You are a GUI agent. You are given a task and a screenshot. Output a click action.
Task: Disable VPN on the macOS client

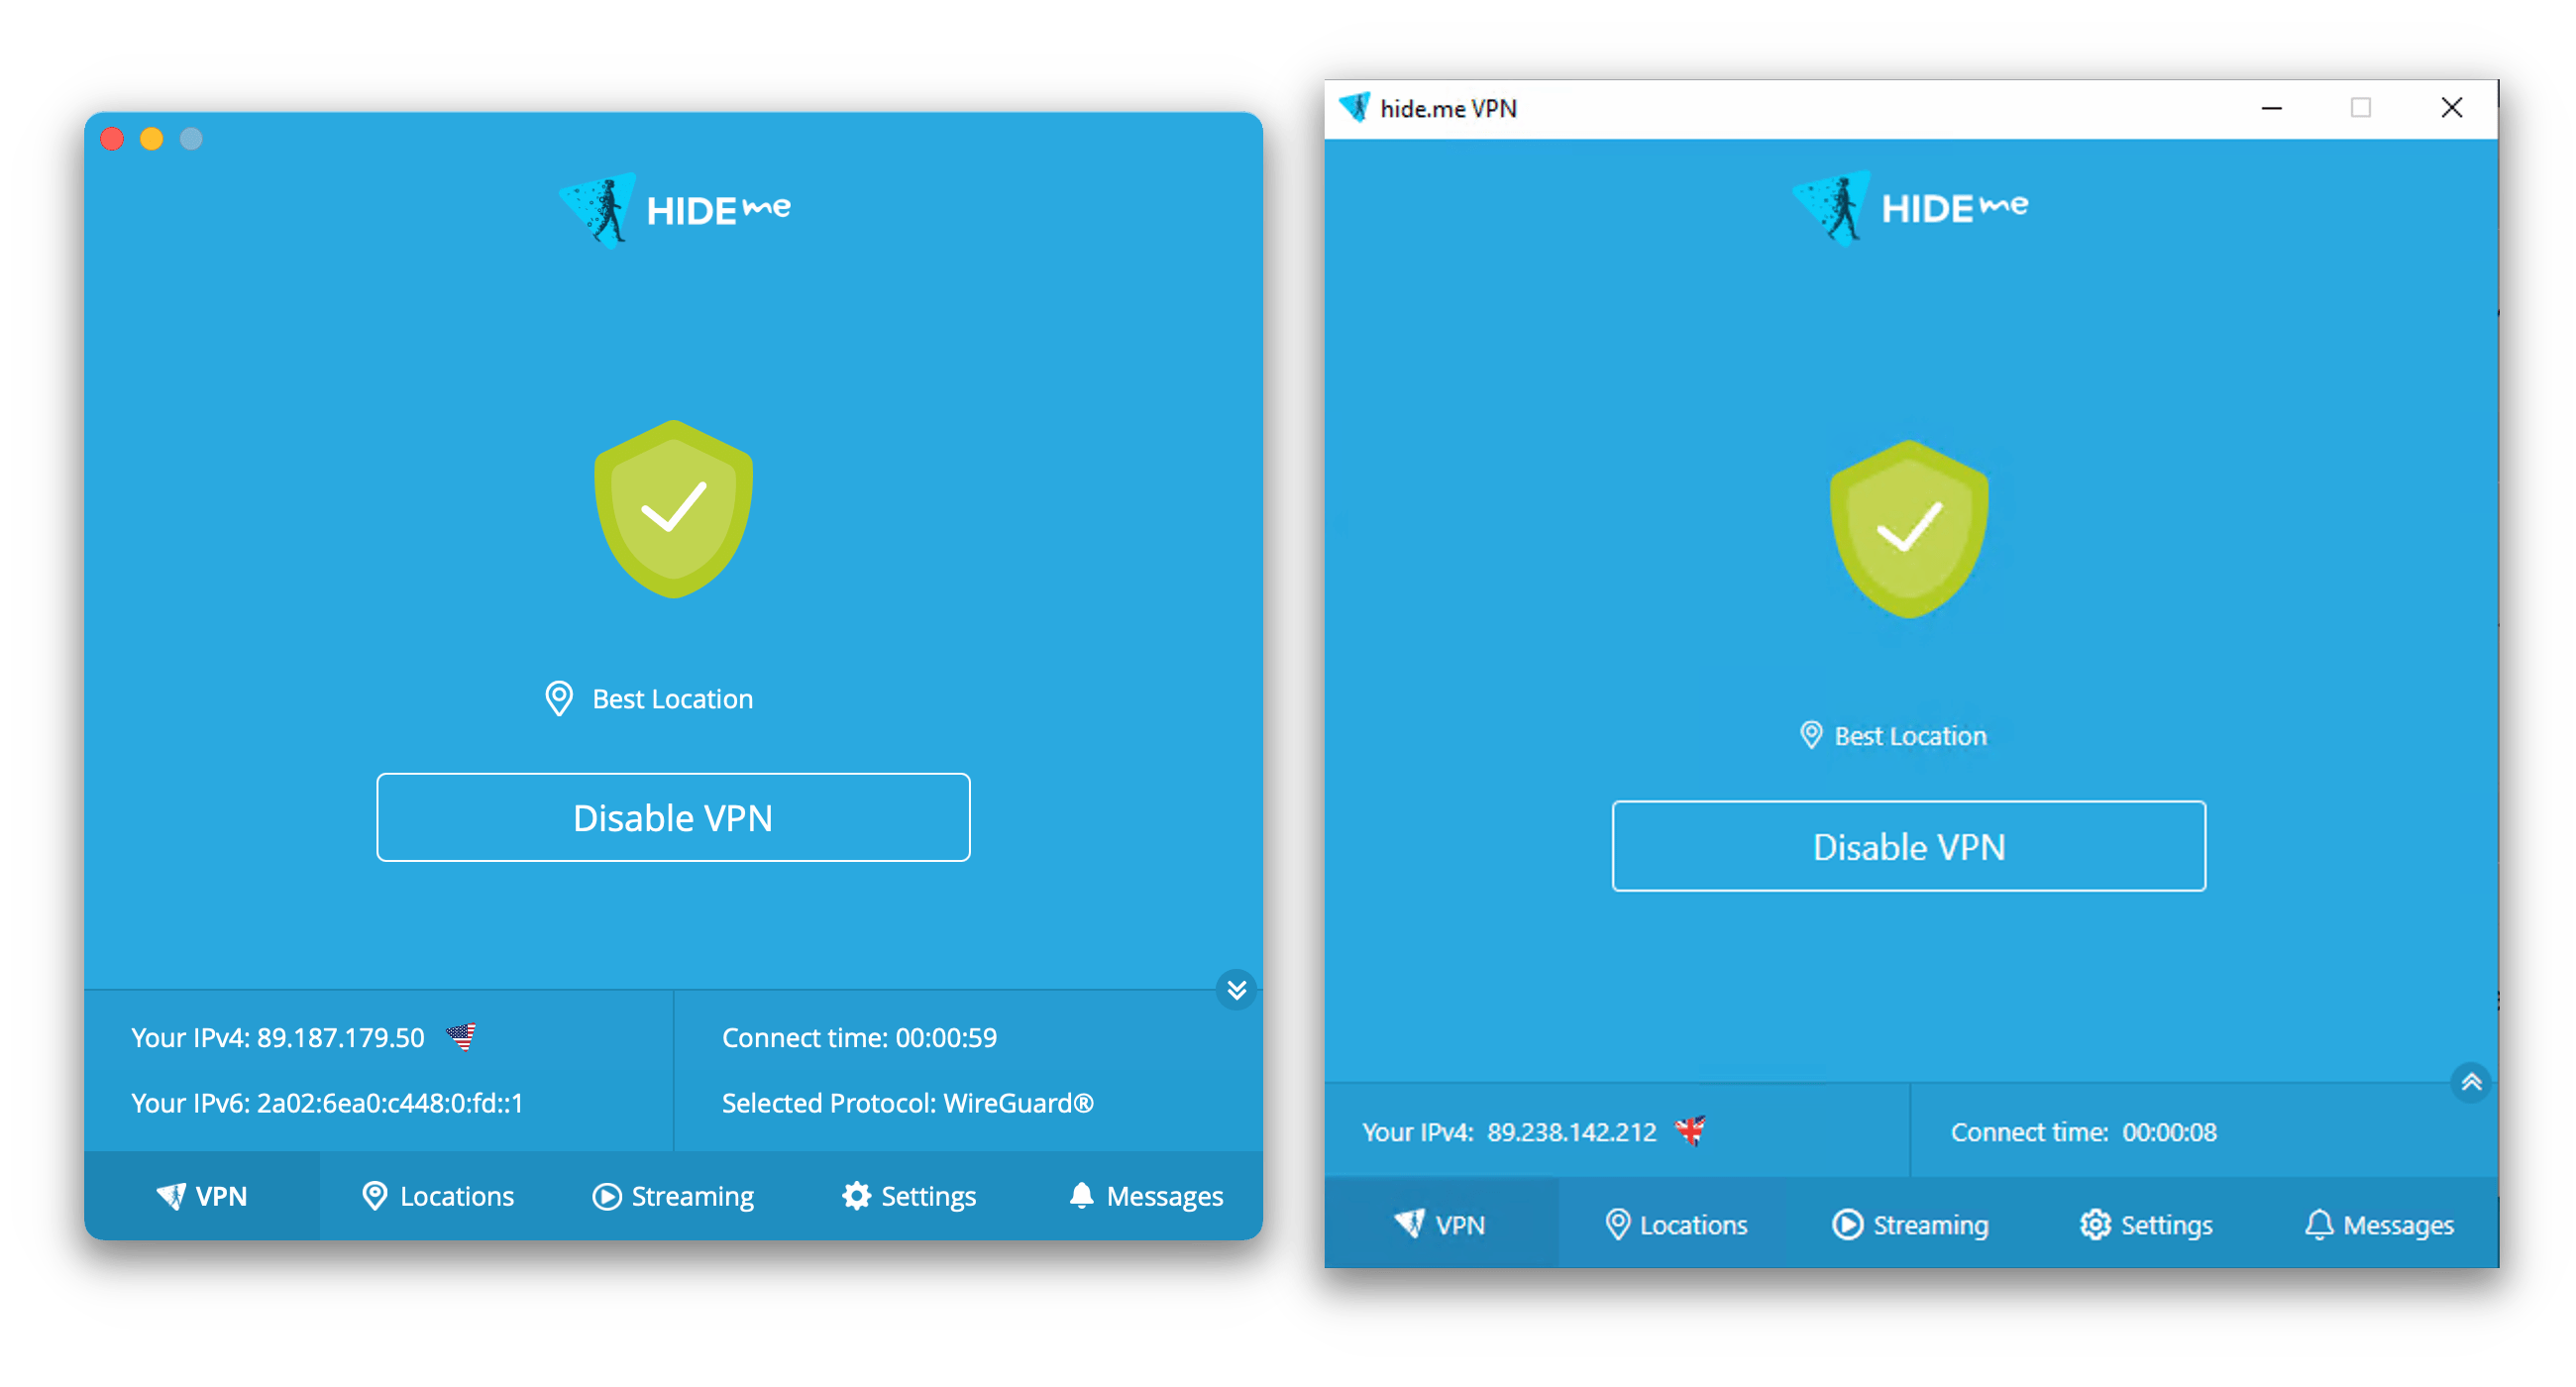coord(672,816)
